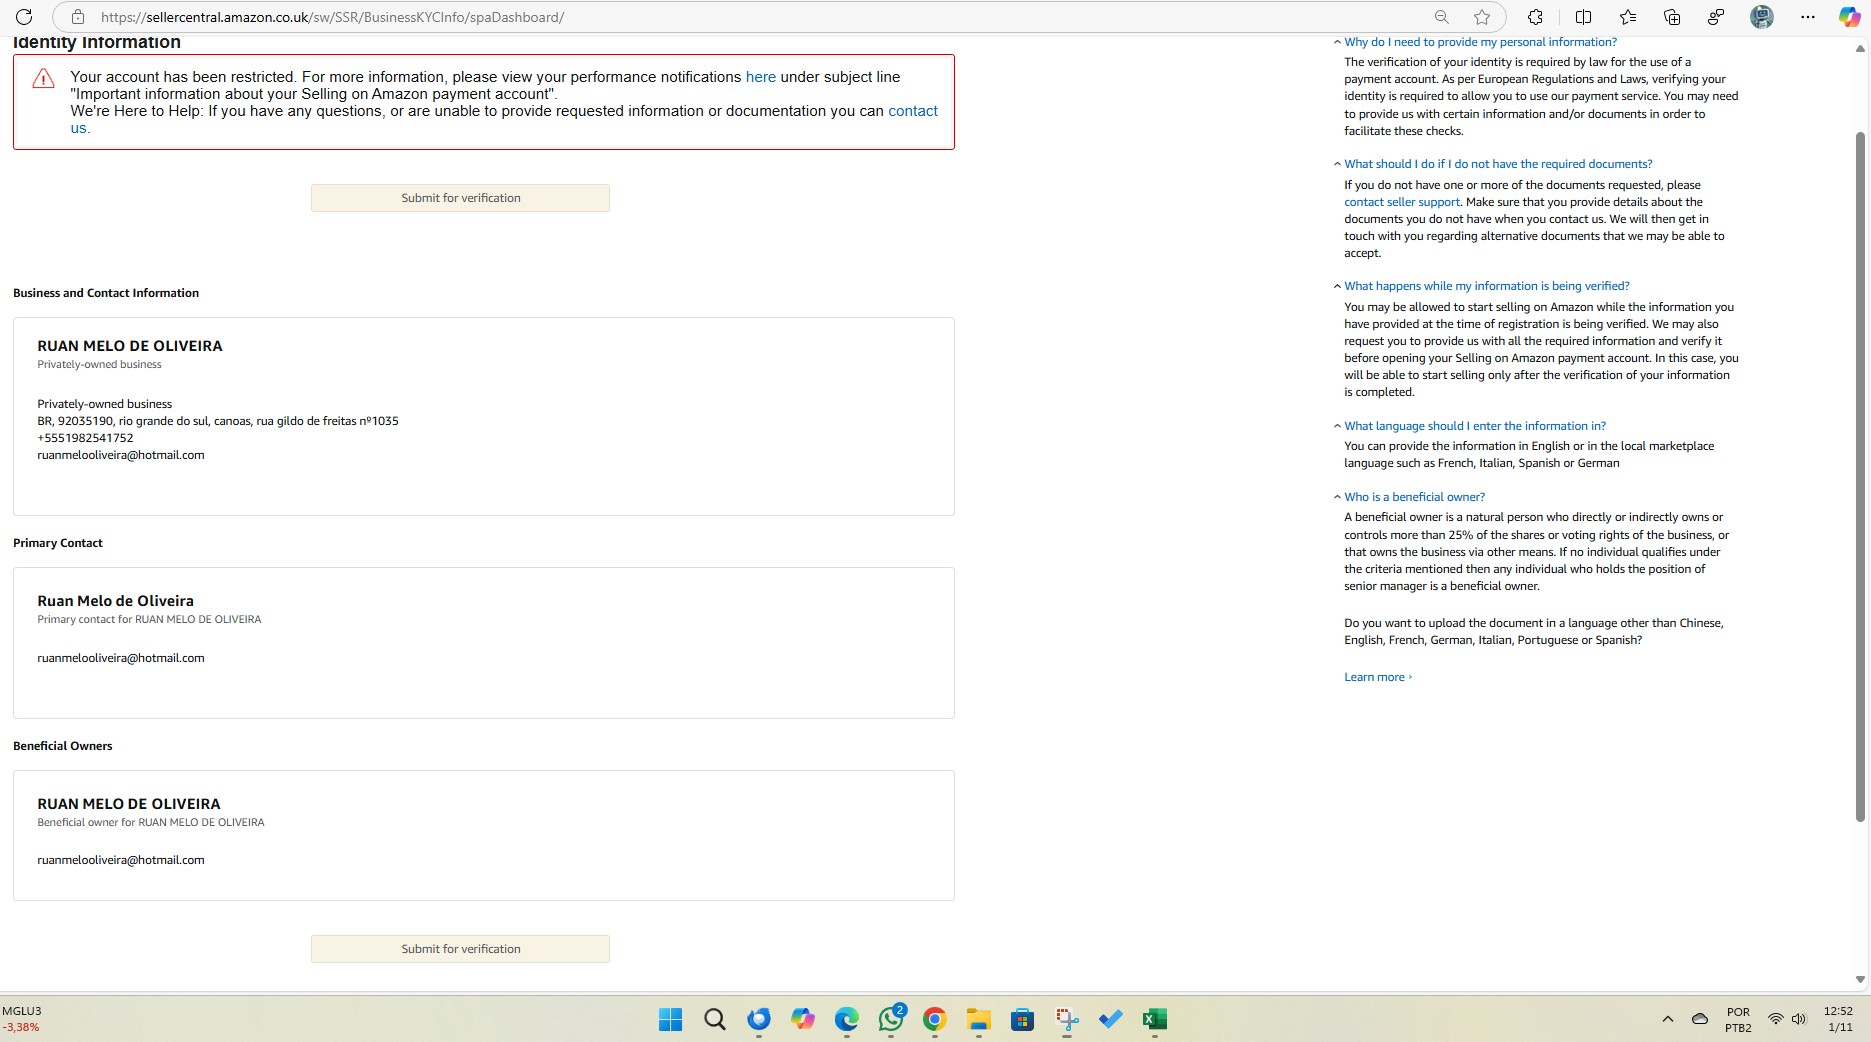Open the browser Extensions puzzle icon
The image size is (1871, 1042).
point(1535,17)
